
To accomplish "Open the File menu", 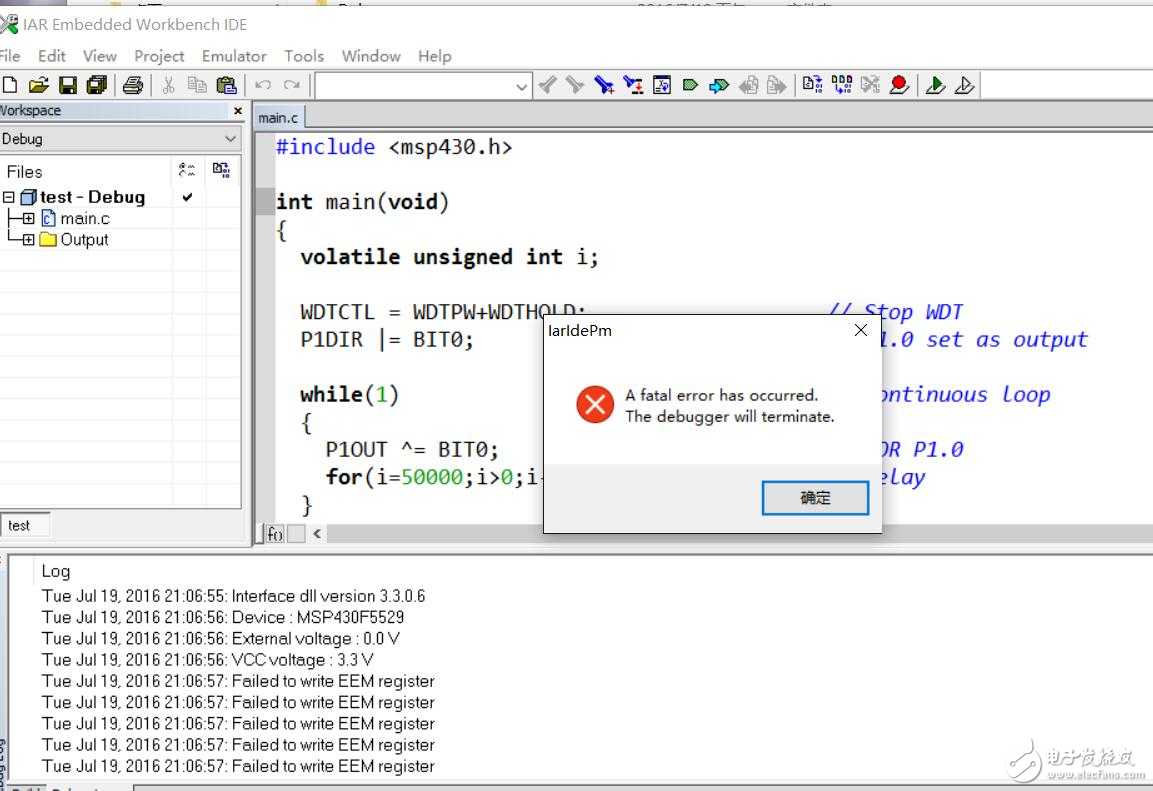I will [x=10, y=56].
